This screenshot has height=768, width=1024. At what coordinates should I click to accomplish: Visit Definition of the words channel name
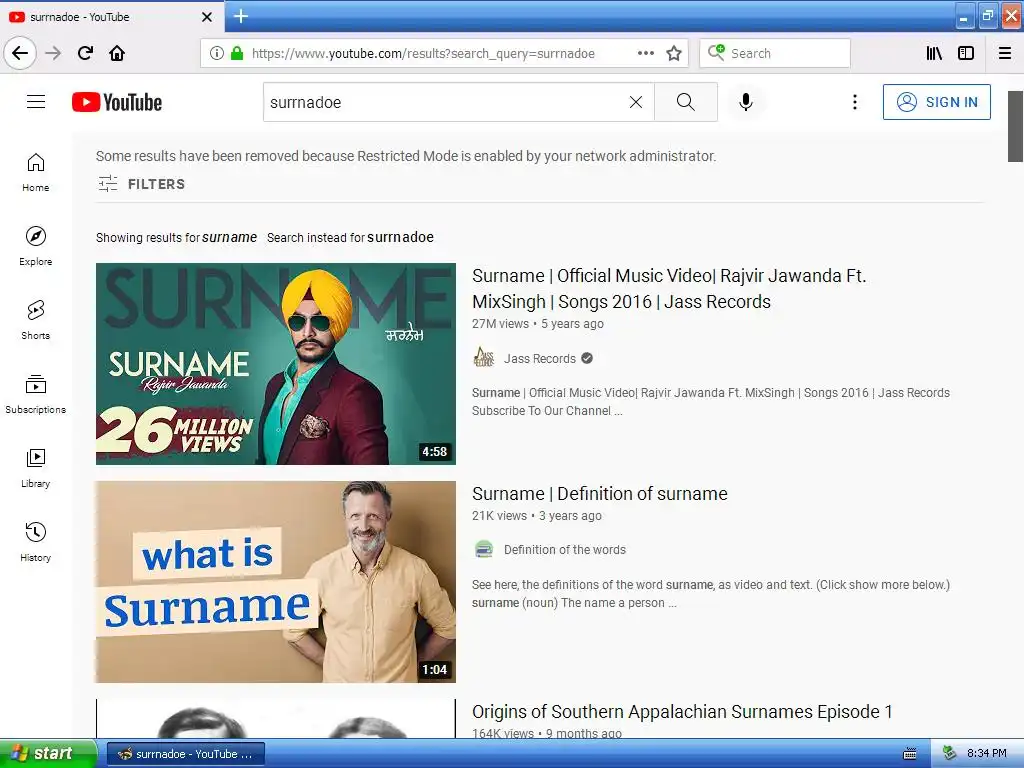click(x=565, y=550)
